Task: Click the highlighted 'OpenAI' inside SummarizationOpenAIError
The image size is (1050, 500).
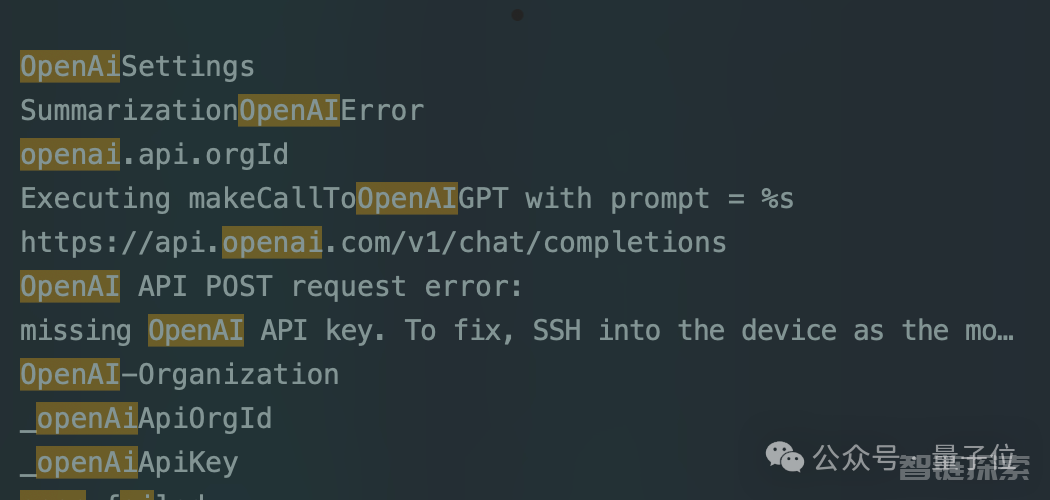Action: (x=289, y=110)
